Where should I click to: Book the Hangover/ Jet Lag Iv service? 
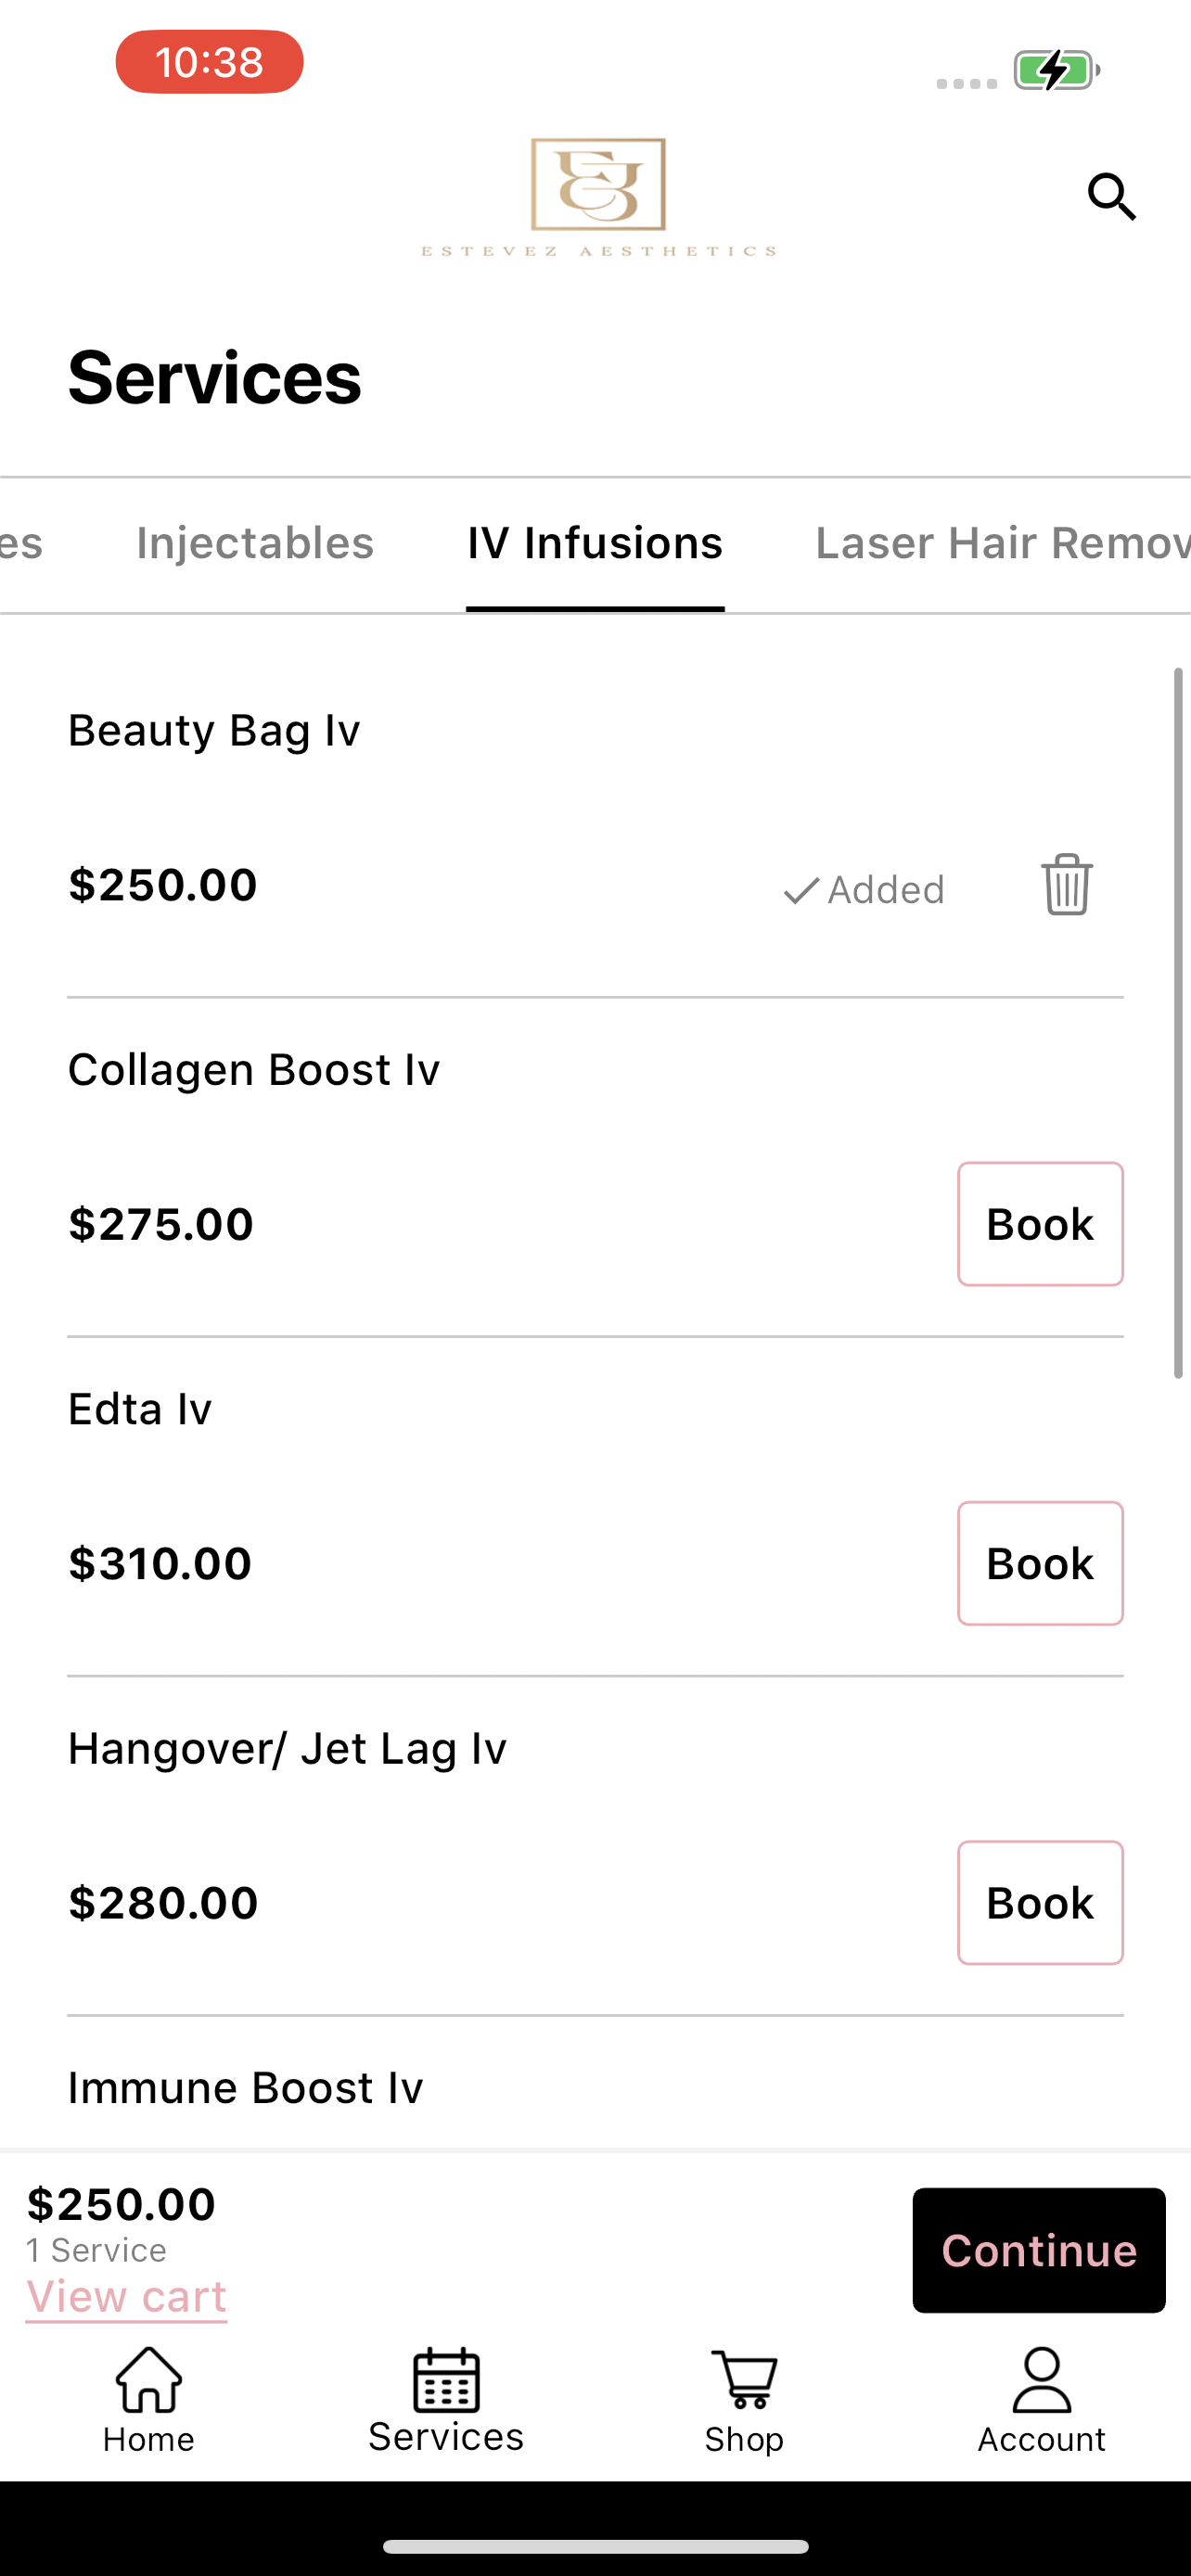[x=1040, y=1902]
